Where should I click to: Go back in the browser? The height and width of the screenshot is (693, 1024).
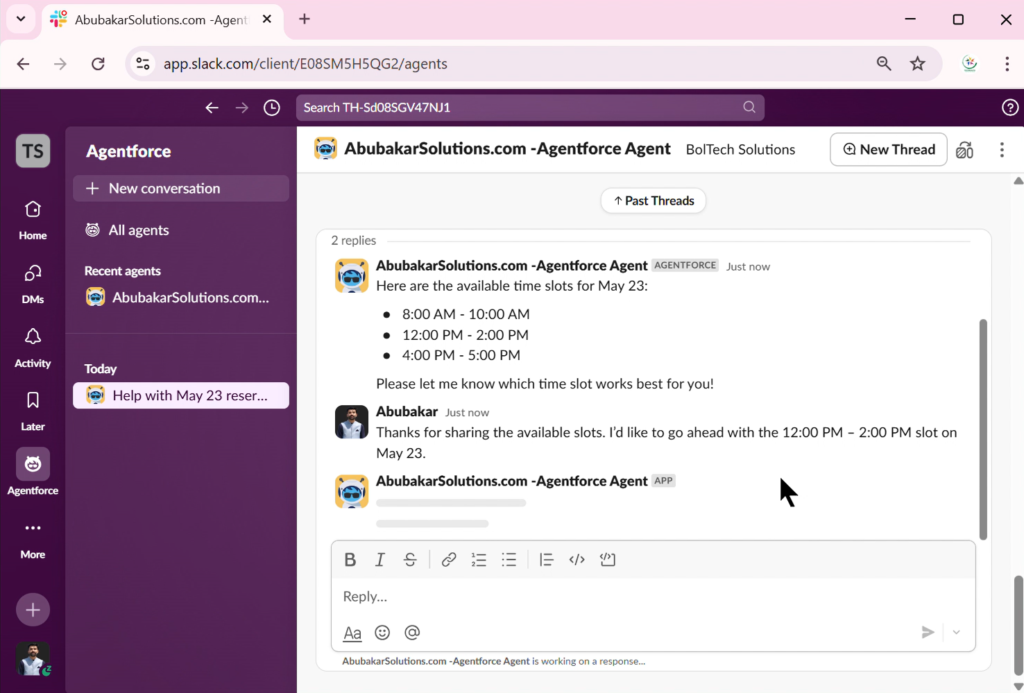coord(23,64)
